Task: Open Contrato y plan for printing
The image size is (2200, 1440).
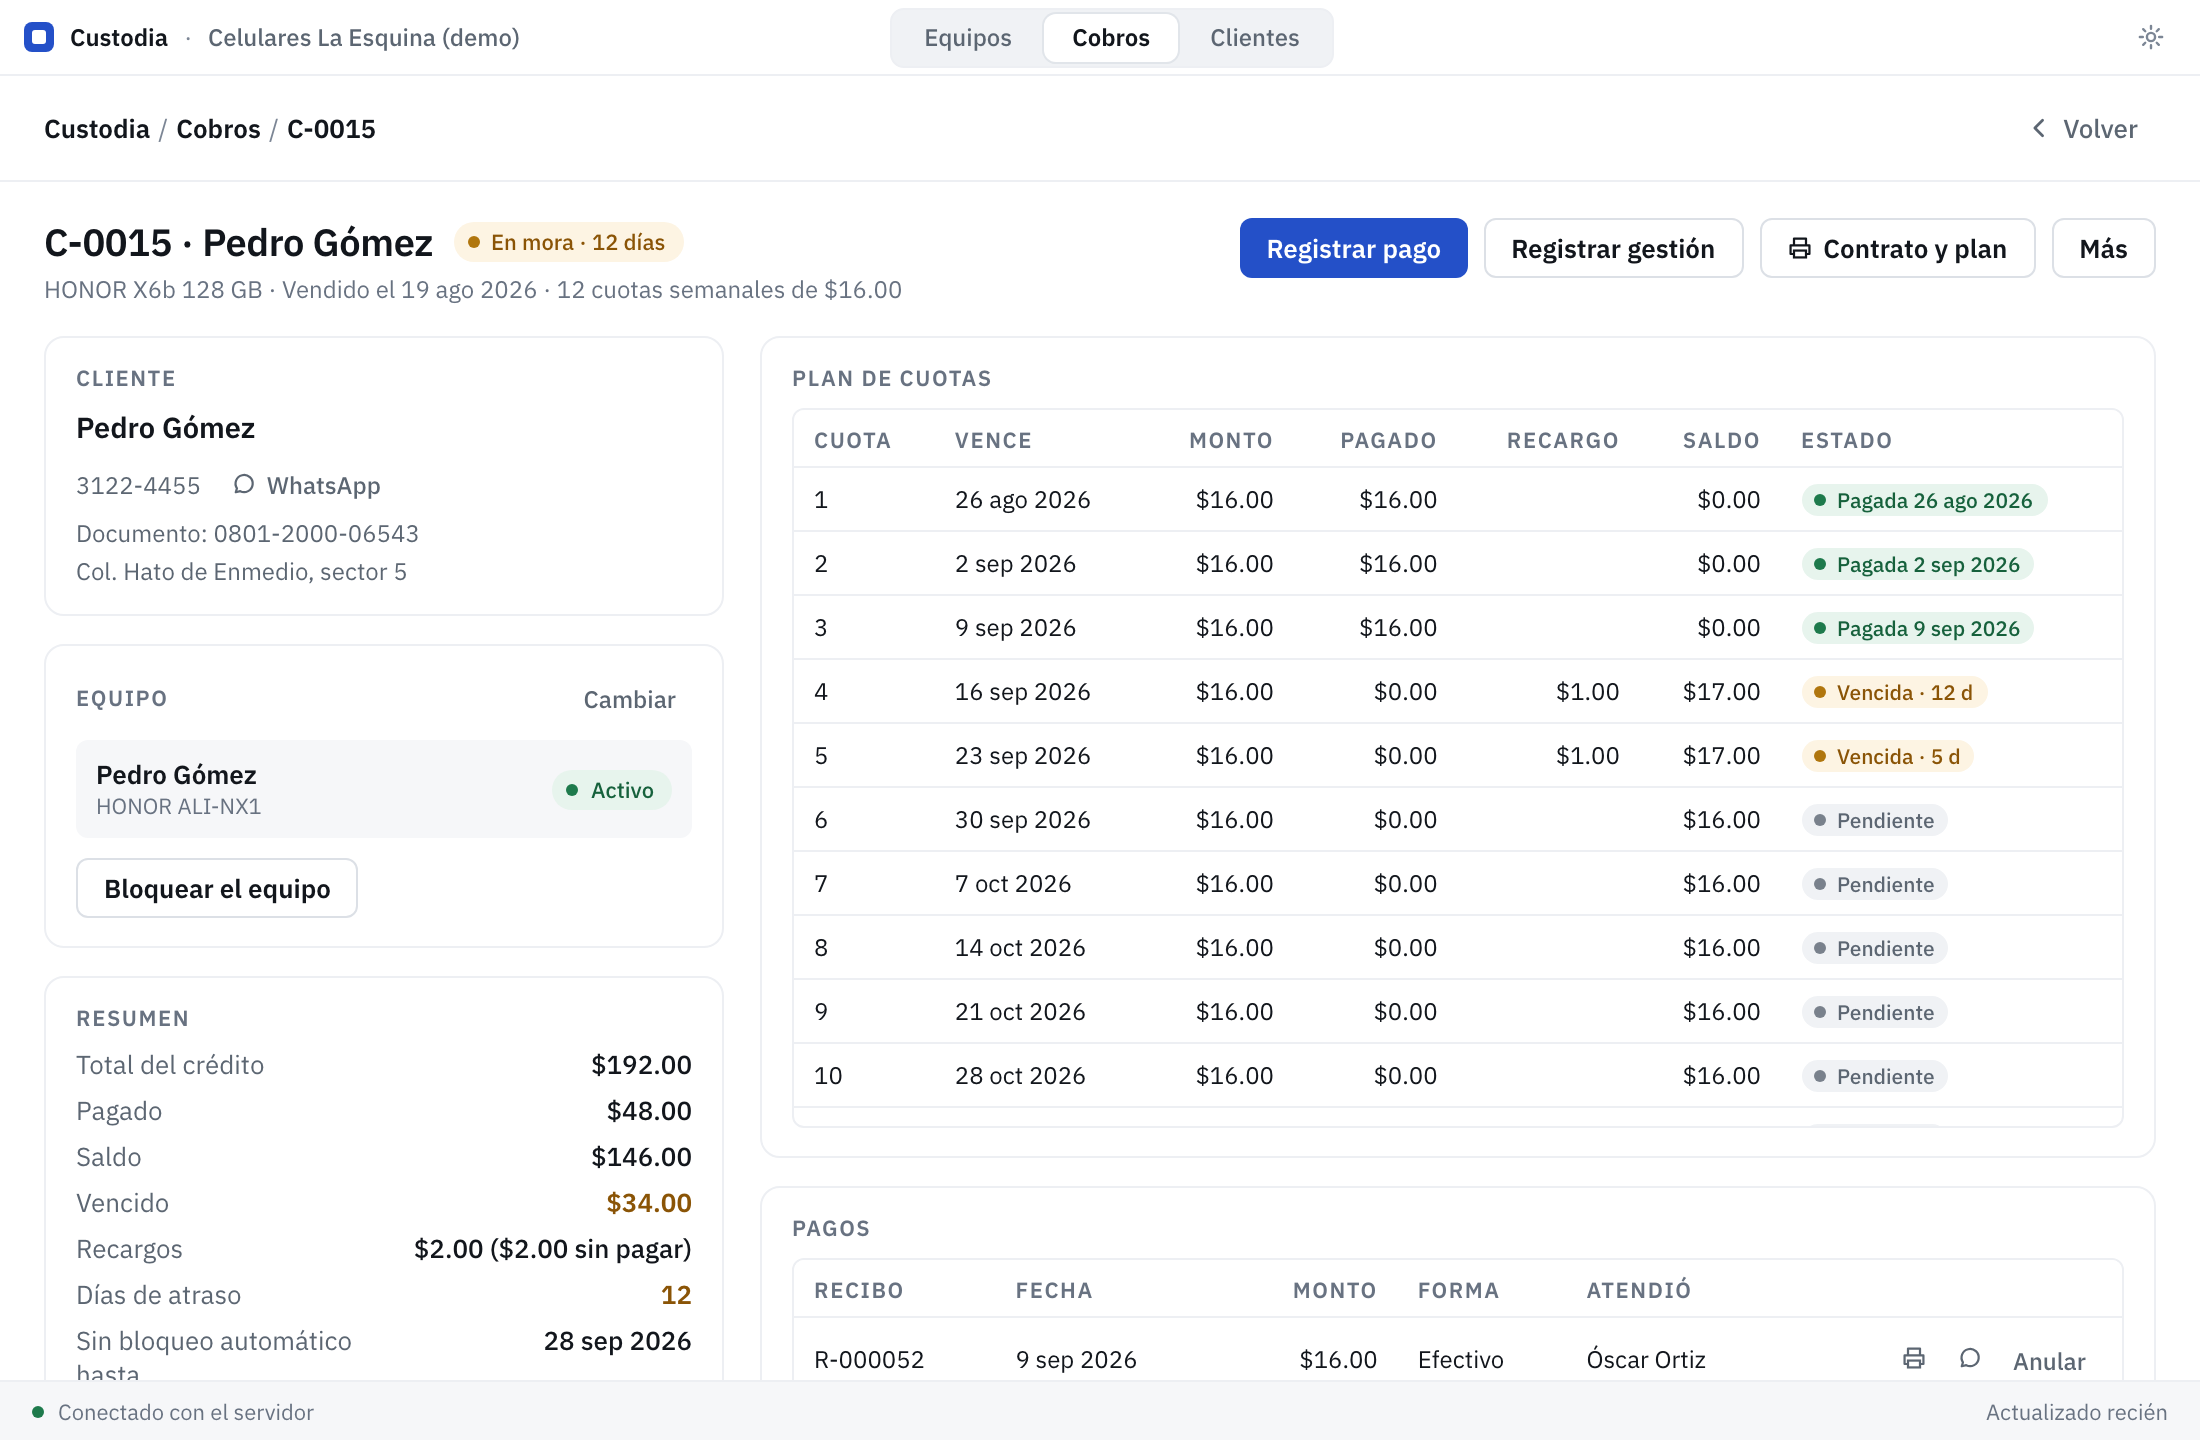Action: (1897, 248)
